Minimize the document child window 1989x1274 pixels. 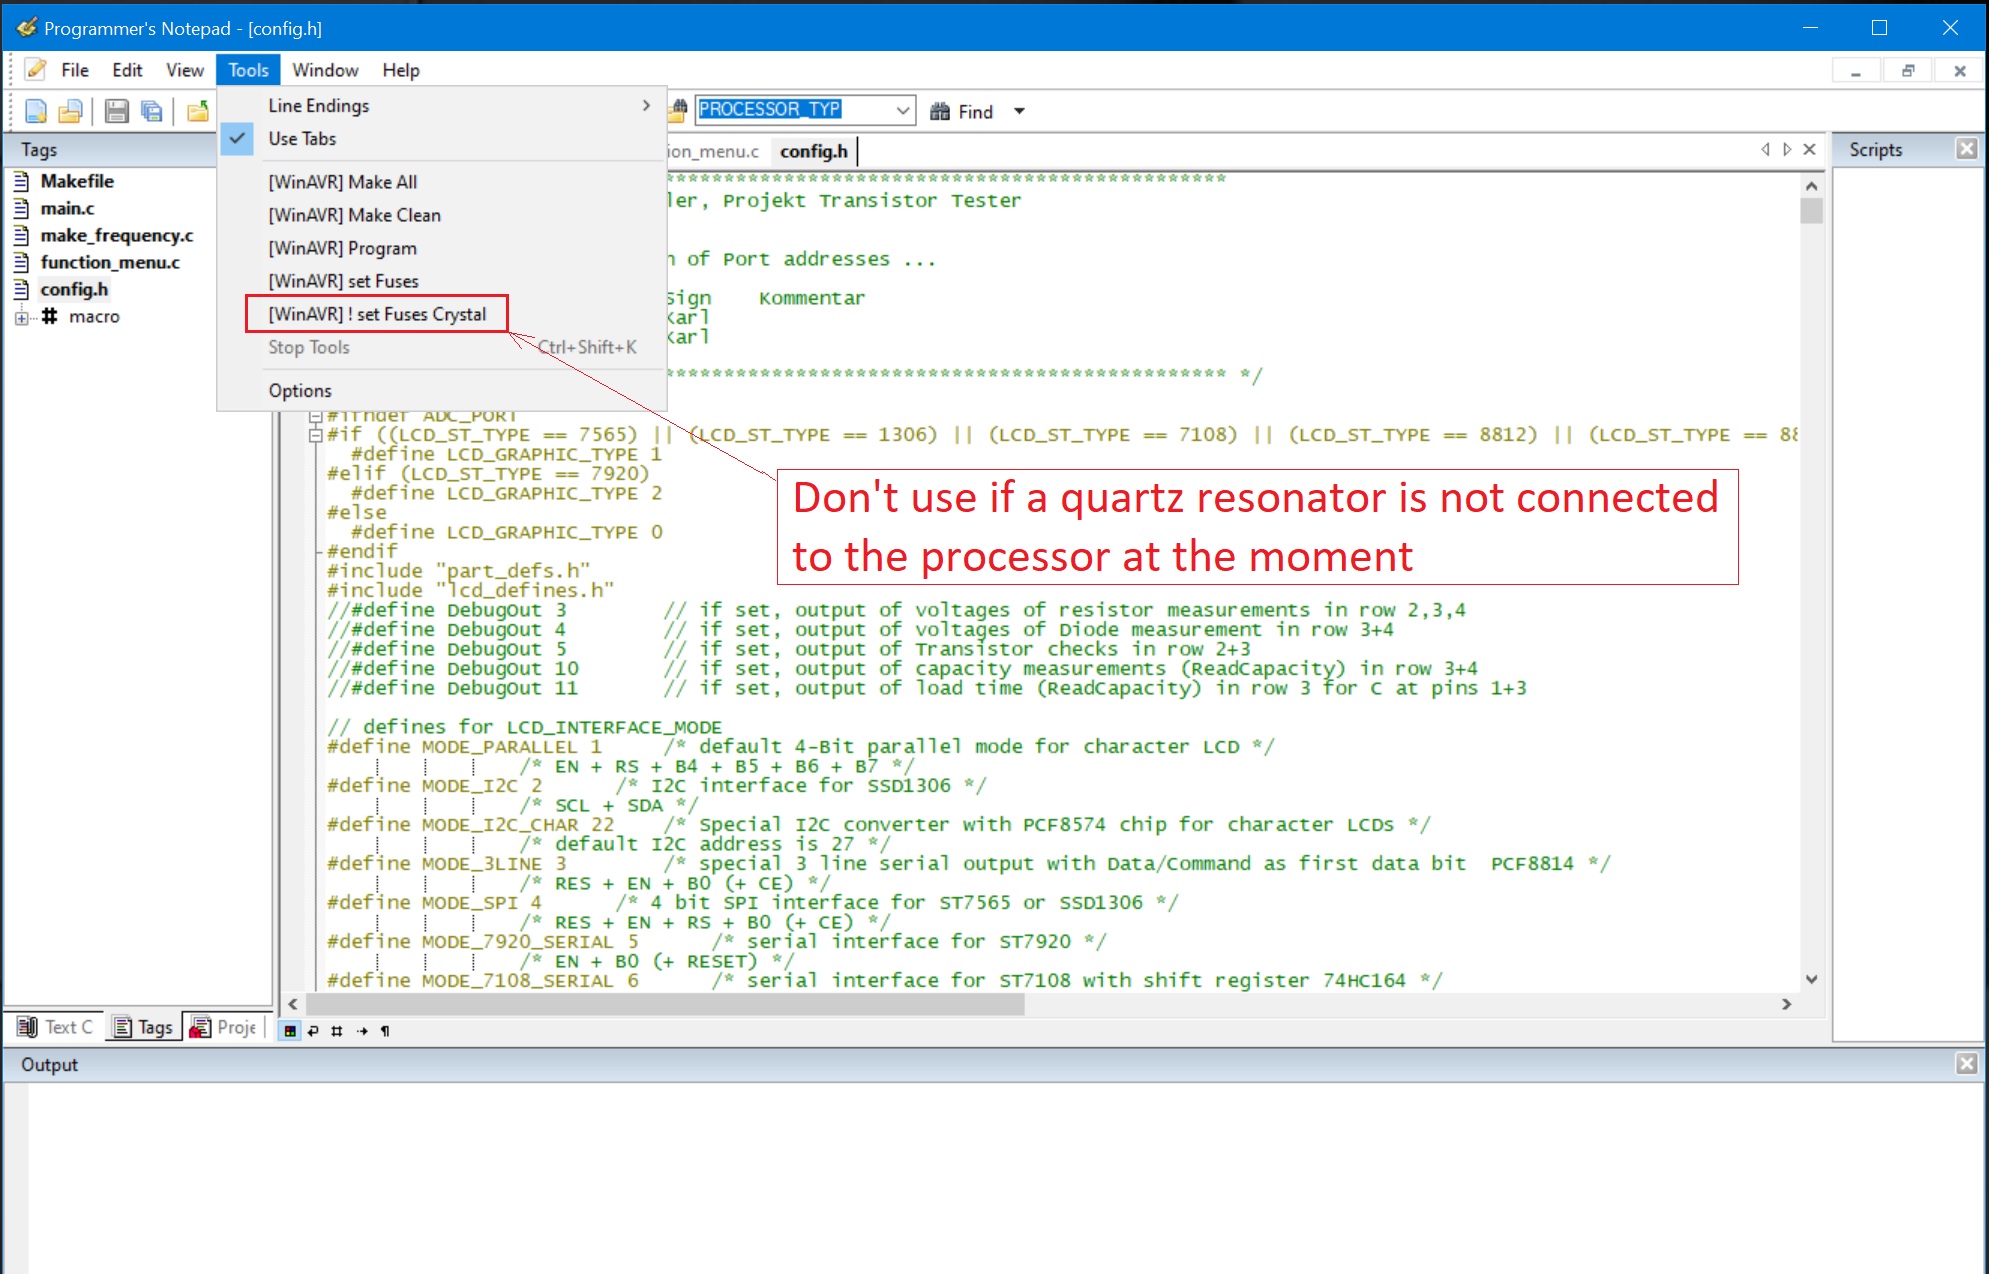(x=1856, y=70)
